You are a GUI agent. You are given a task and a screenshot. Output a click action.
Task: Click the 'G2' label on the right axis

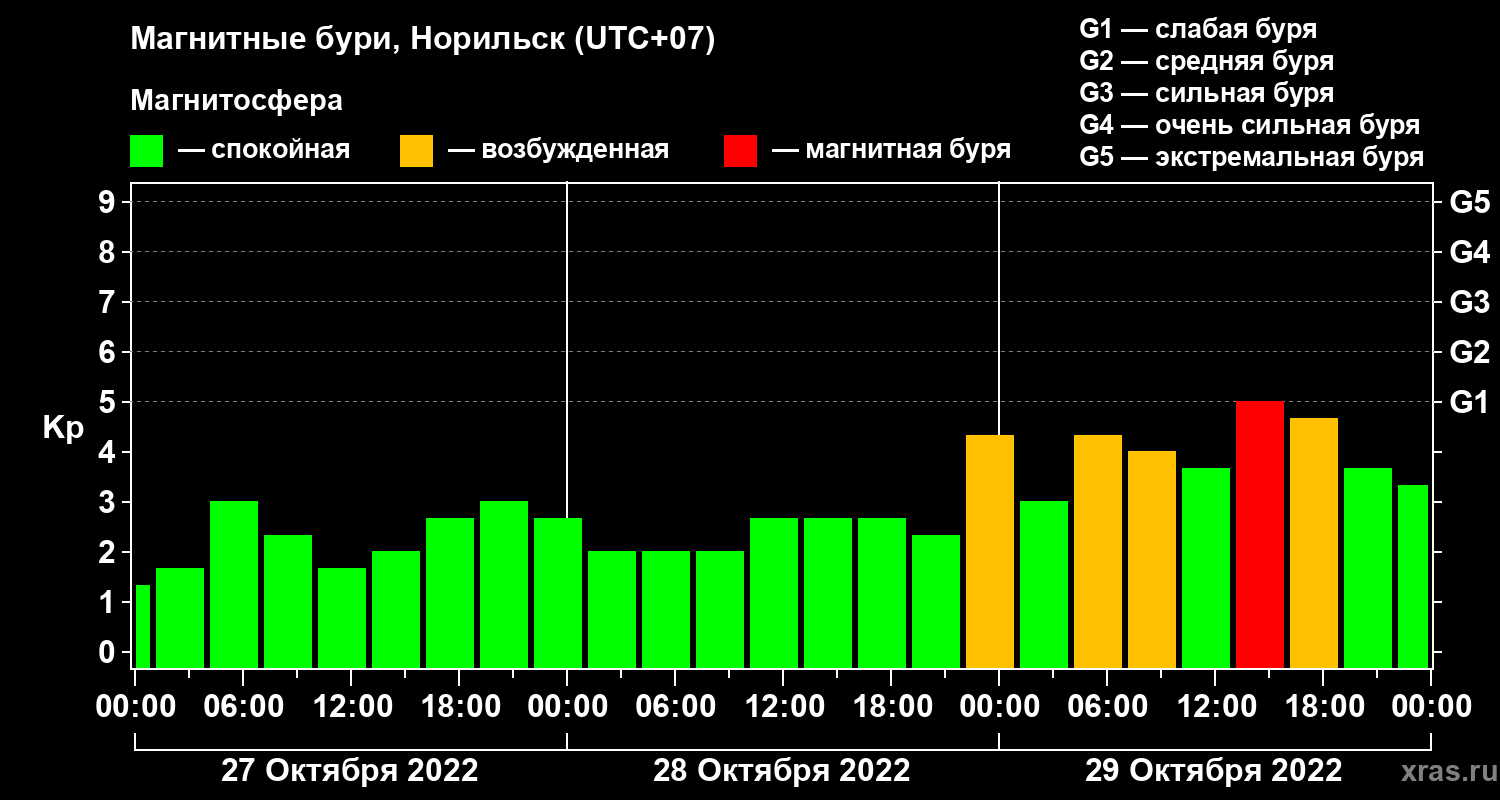pos(1469,352)
